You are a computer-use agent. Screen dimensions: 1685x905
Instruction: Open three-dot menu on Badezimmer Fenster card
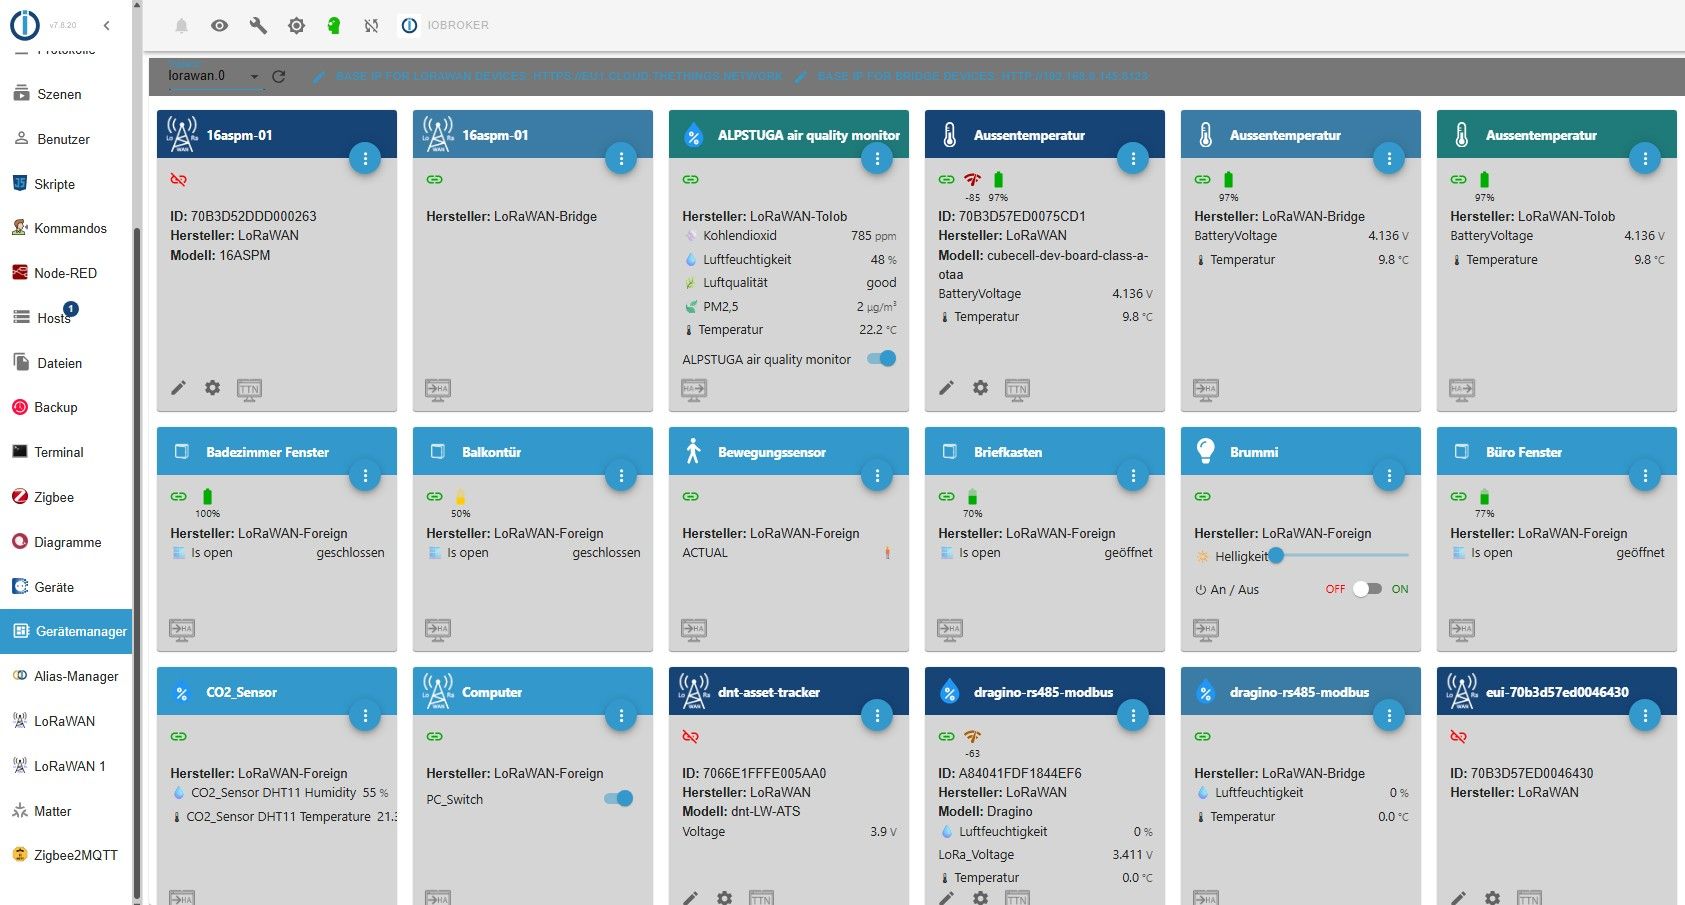(365, 476)
